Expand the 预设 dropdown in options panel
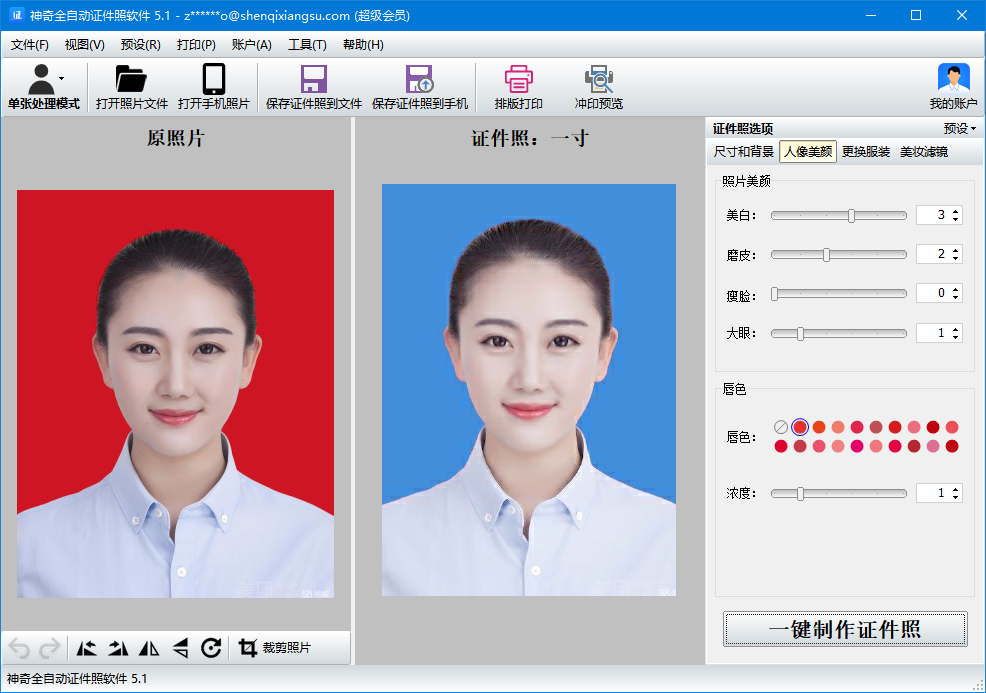 [x=960, y=129]
